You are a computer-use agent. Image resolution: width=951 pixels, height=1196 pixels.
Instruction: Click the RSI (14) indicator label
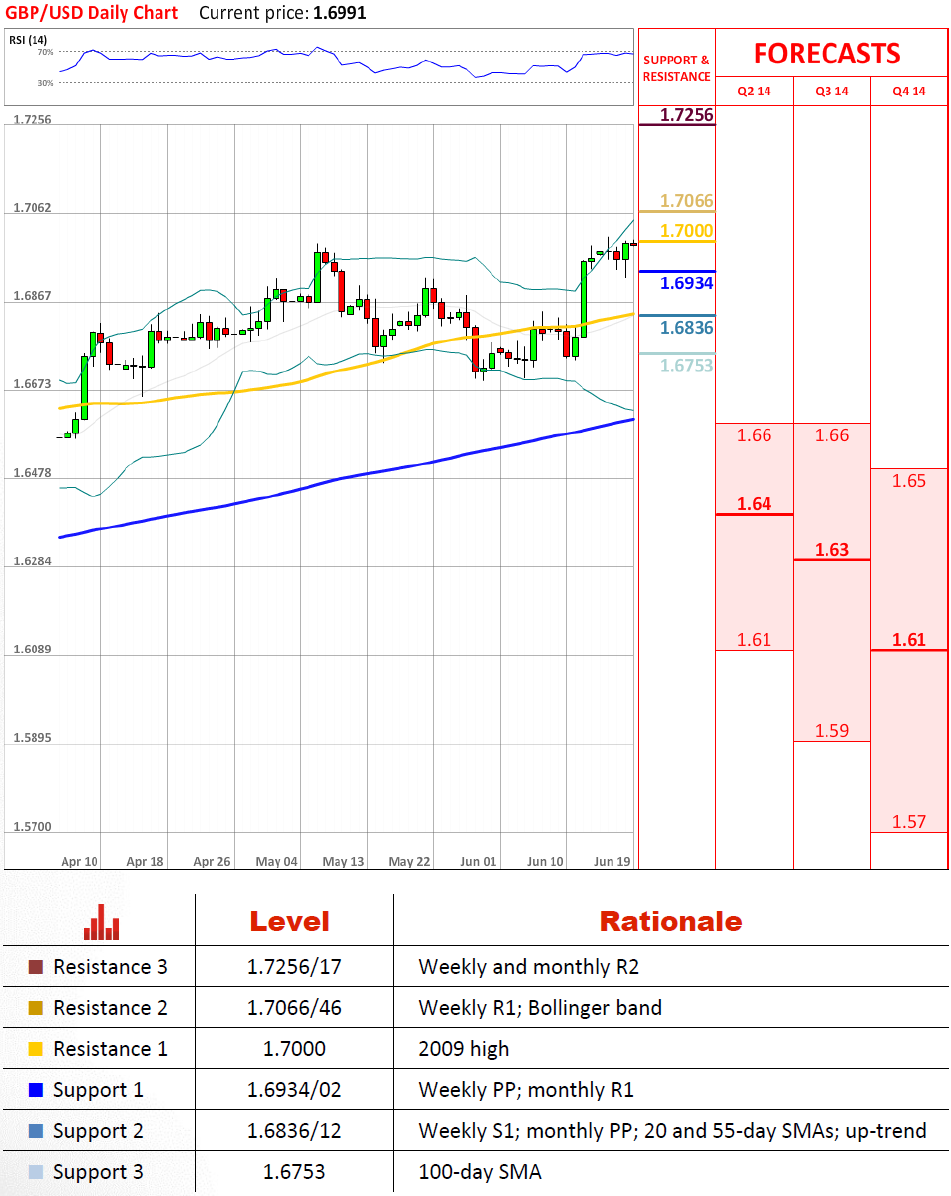[x=27, y=40]
